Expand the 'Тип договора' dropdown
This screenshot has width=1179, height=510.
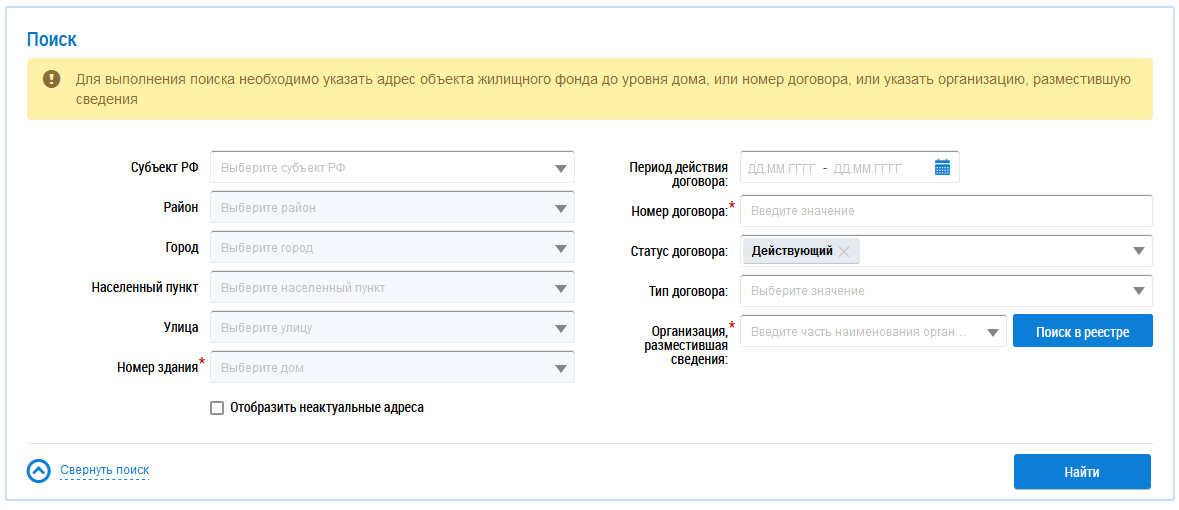1139,291
